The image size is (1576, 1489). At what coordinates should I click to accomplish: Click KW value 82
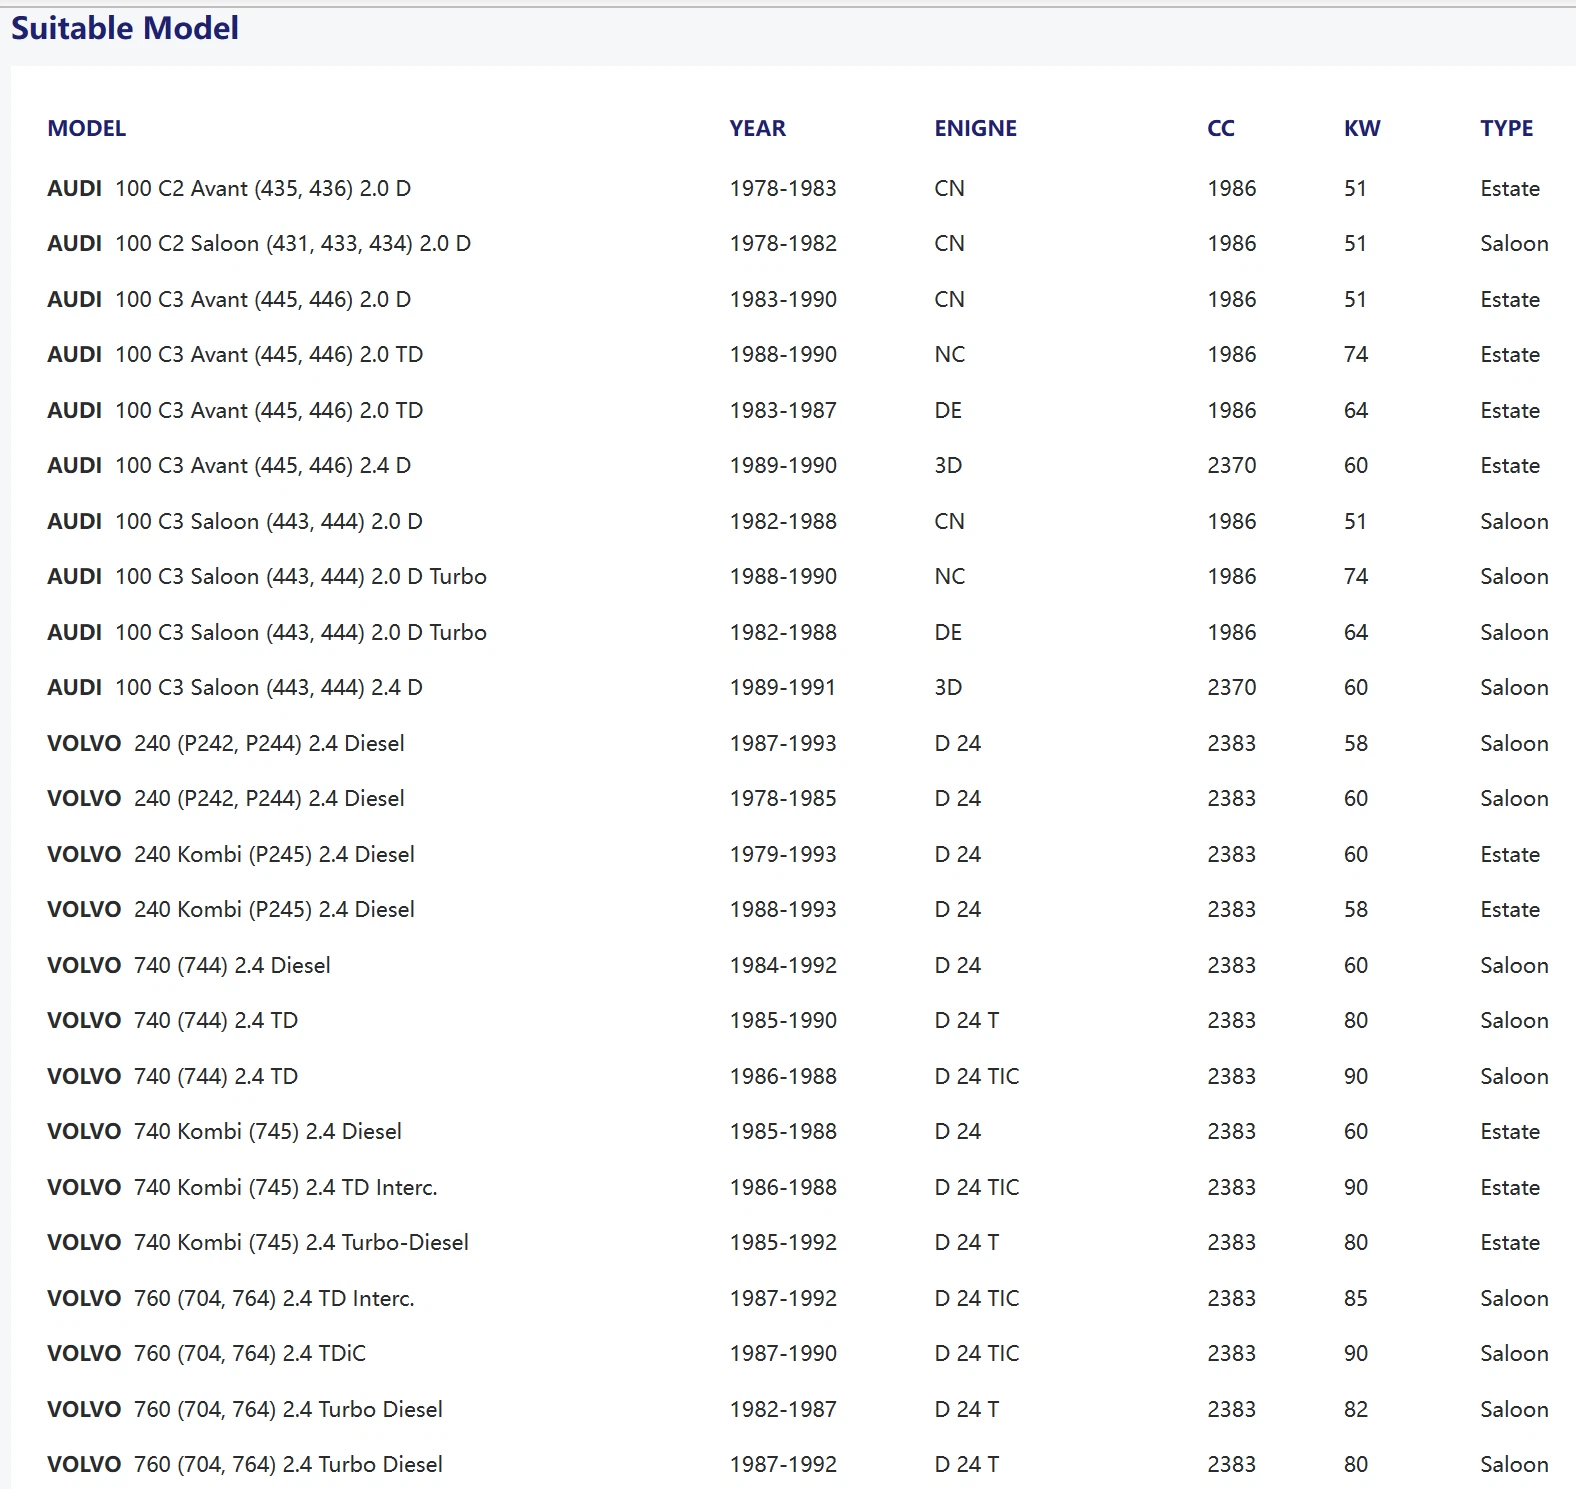[x=1356, y=1409]
